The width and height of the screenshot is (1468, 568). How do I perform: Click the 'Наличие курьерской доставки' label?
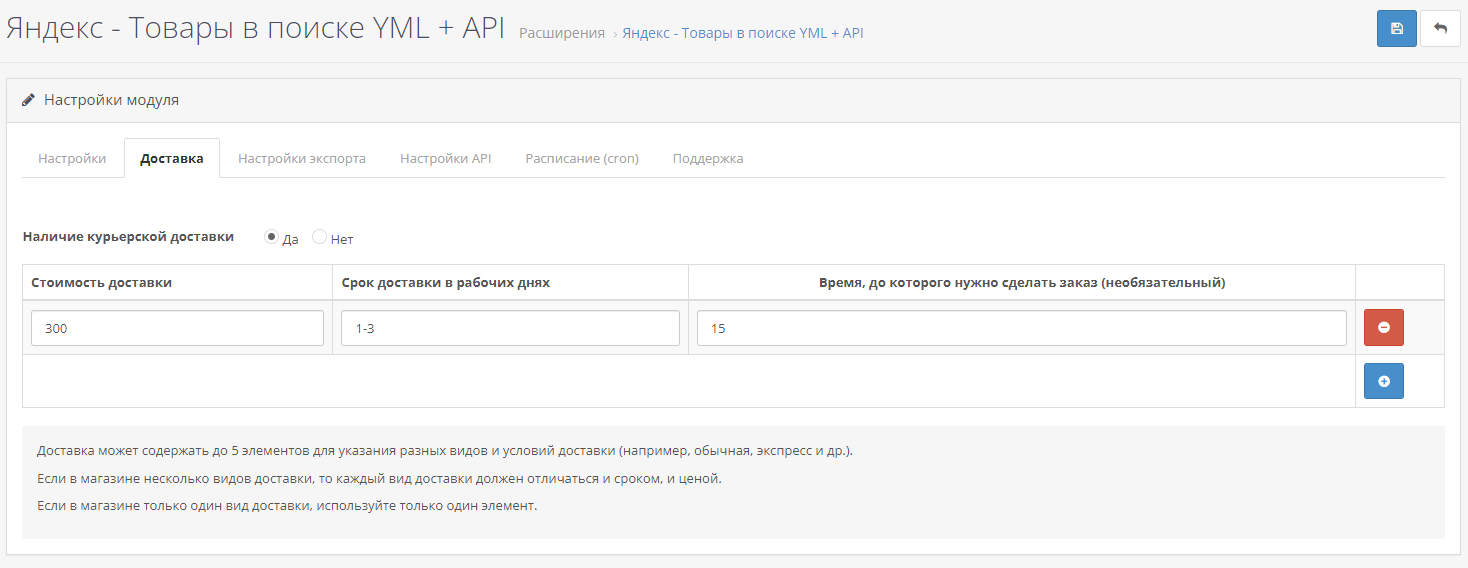pos(128,237)
